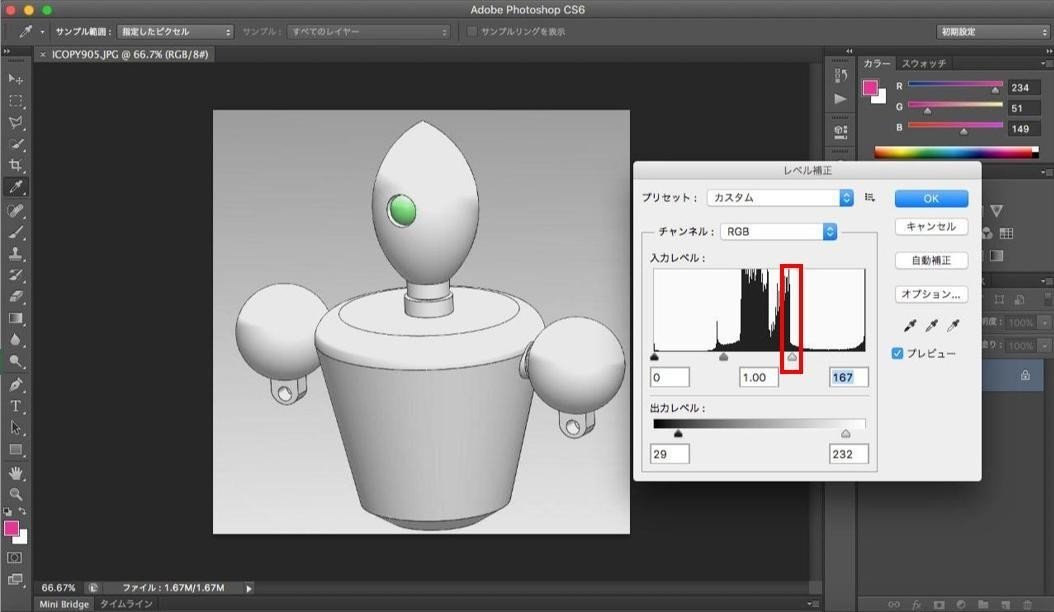Disable the プレビュー preview checkbox
Viewport: 1054px width, 612px height.
[x=897, y=352]
